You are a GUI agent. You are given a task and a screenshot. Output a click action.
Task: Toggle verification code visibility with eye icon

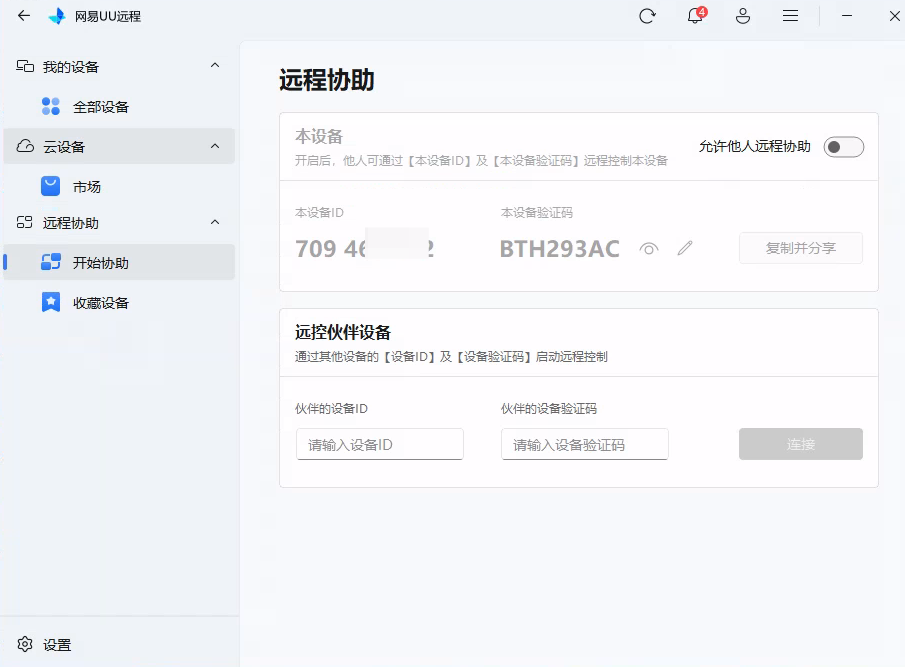(649, 248)
